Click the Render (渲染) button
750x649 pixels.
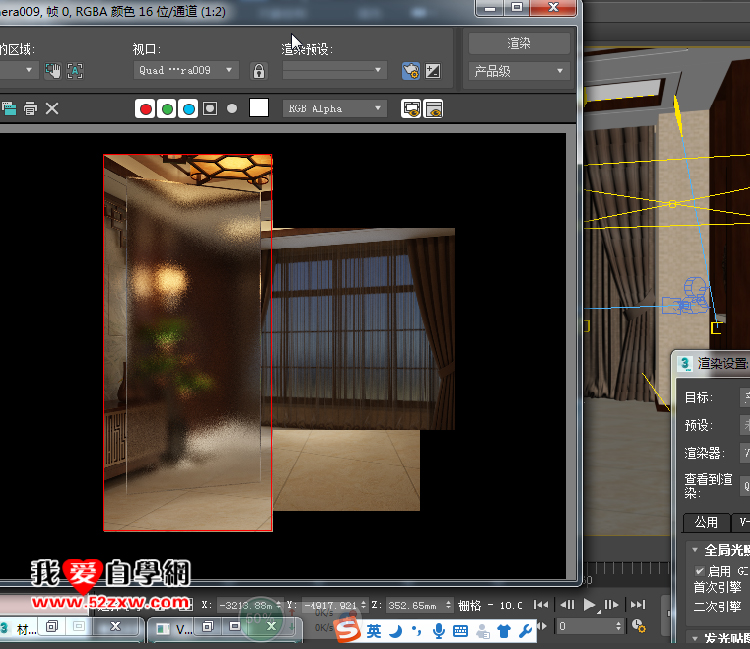[519, 44]
